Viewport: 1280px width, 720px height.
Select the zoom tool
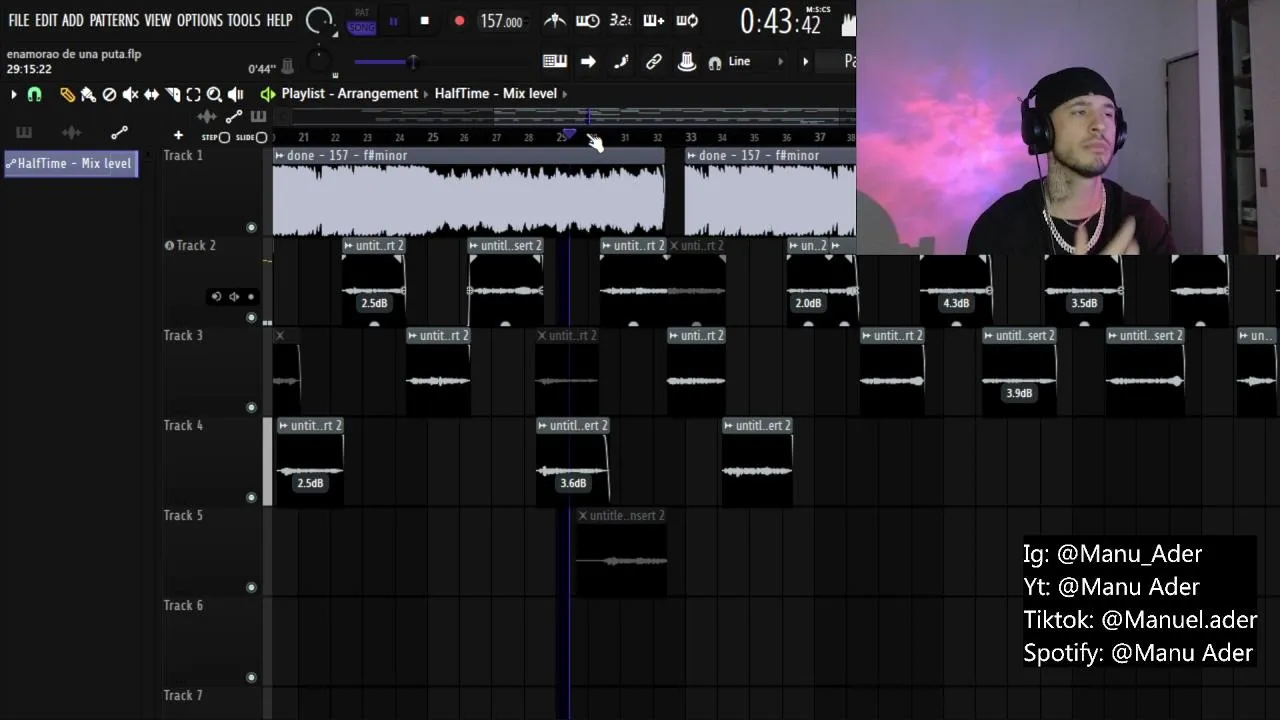[x=214, y=95]
